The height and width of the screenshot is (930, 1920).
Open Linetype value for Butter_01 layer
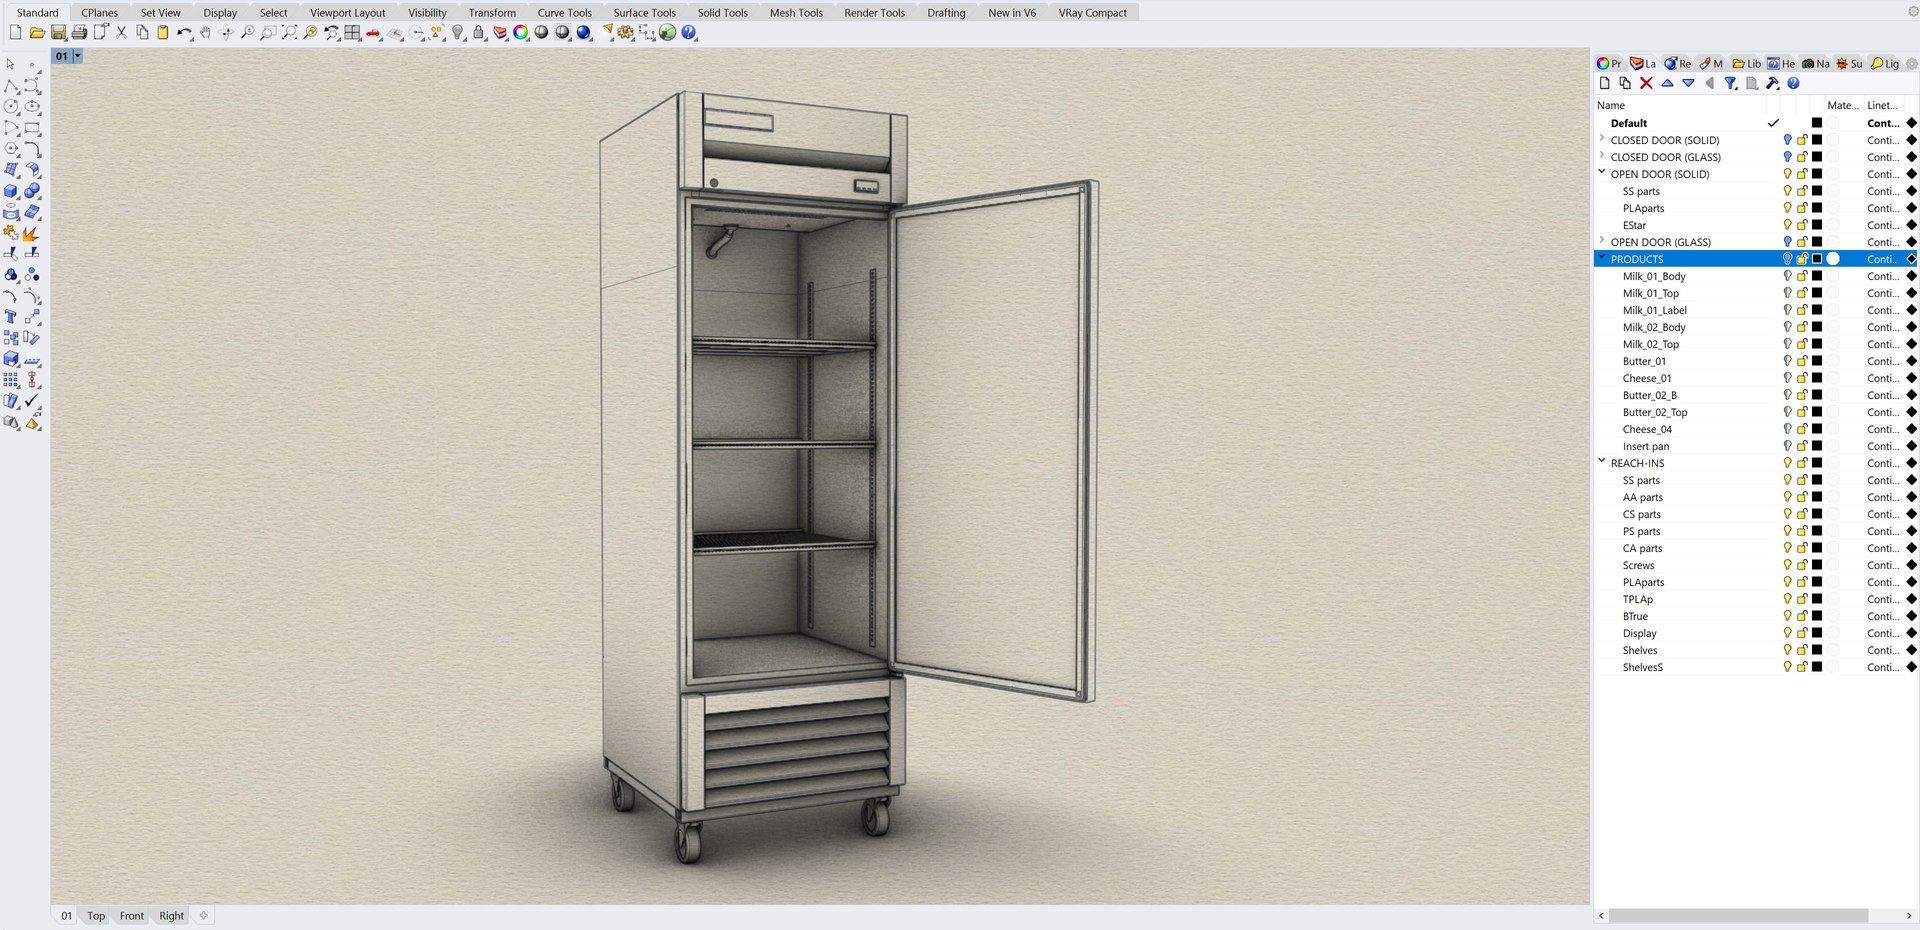click(1882, 361)
